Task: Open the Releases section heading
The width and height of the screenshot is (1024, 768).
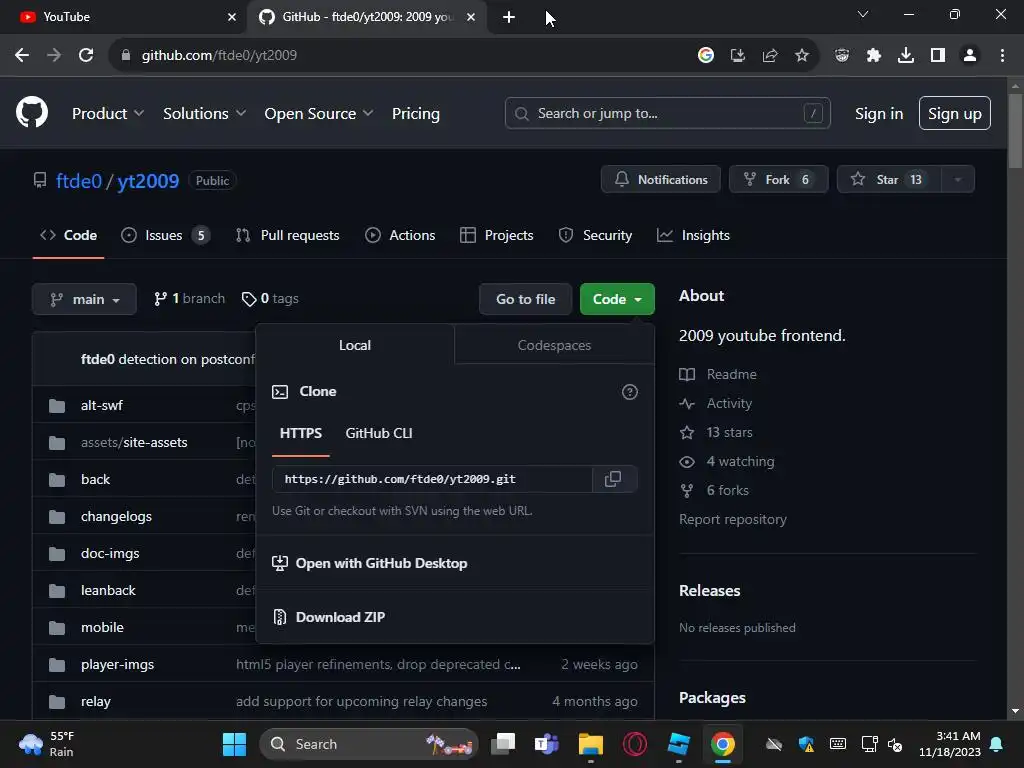Action: [x=709, y=590]
